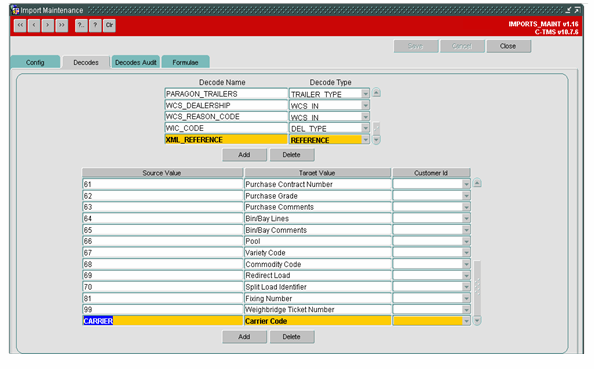Open Customer Id dropdown for row 70
This screenshot has height=369, width=594.
(466, 287)
